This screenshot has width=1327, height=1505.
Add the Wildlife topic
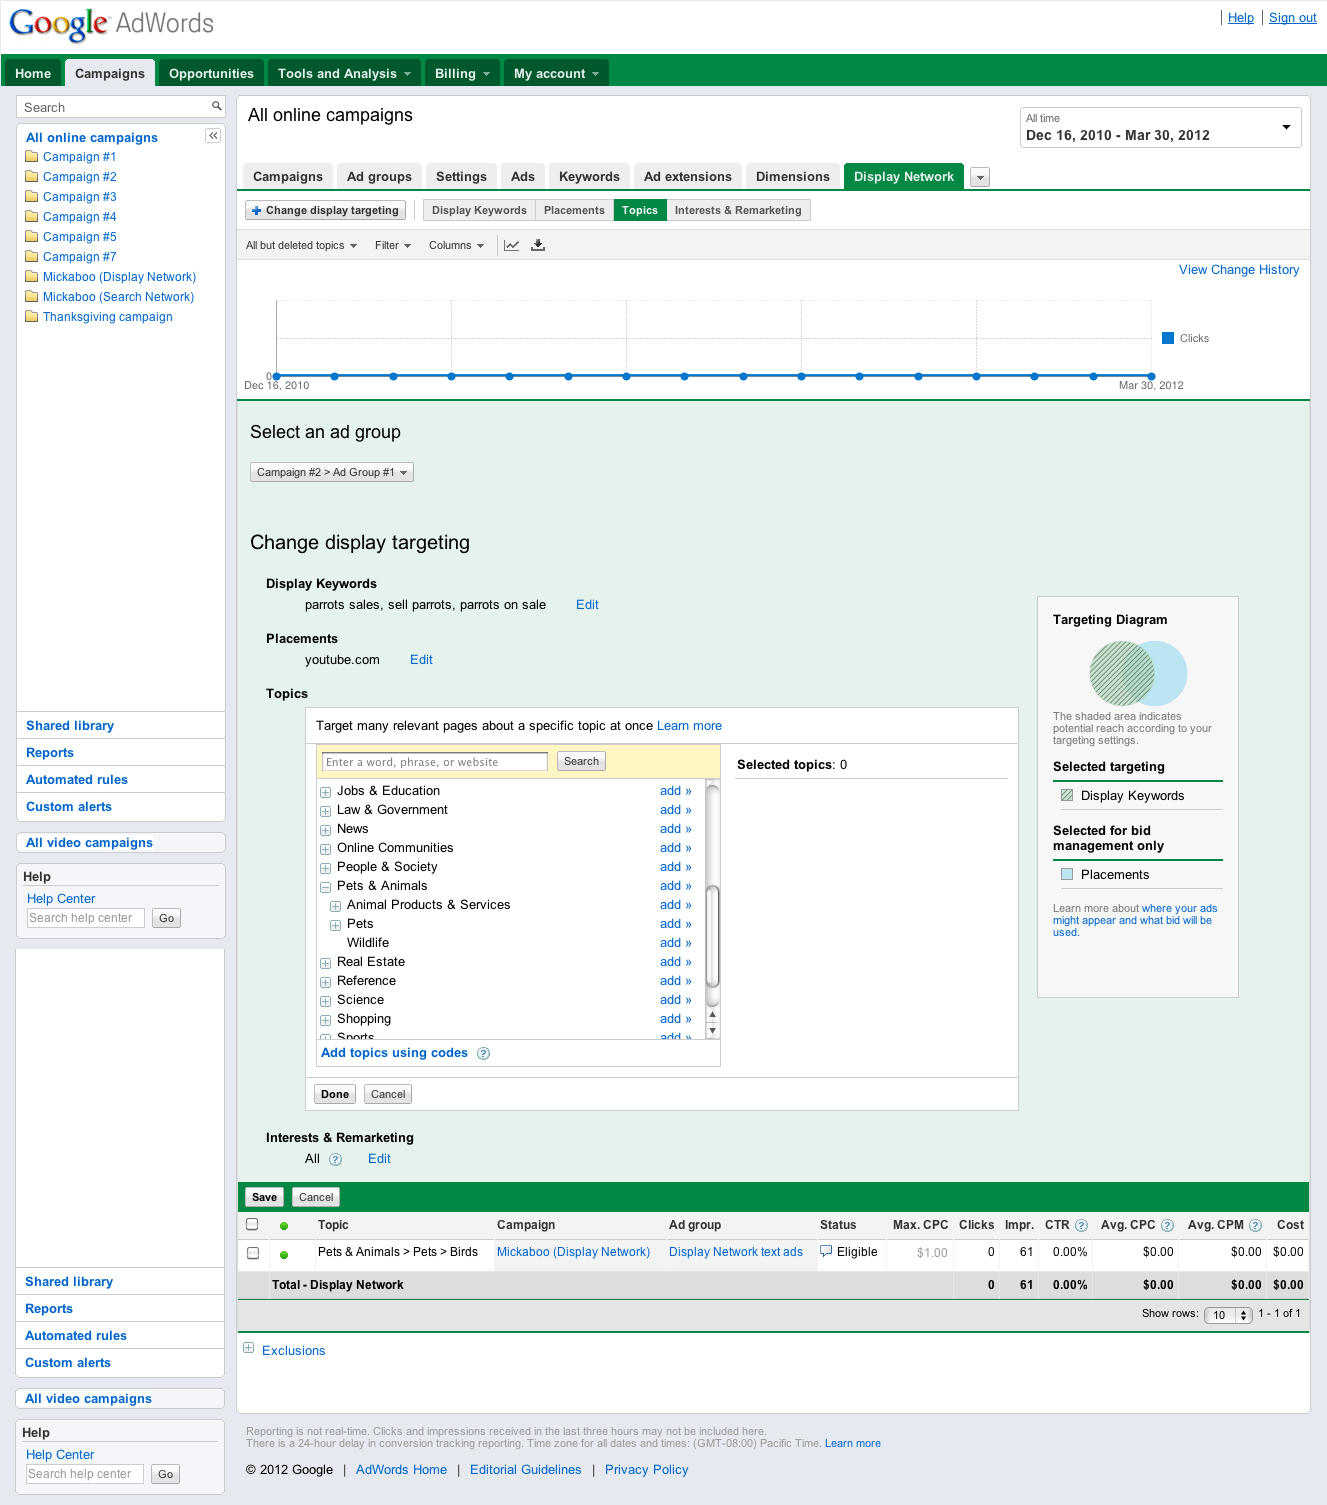coord(675,943)
